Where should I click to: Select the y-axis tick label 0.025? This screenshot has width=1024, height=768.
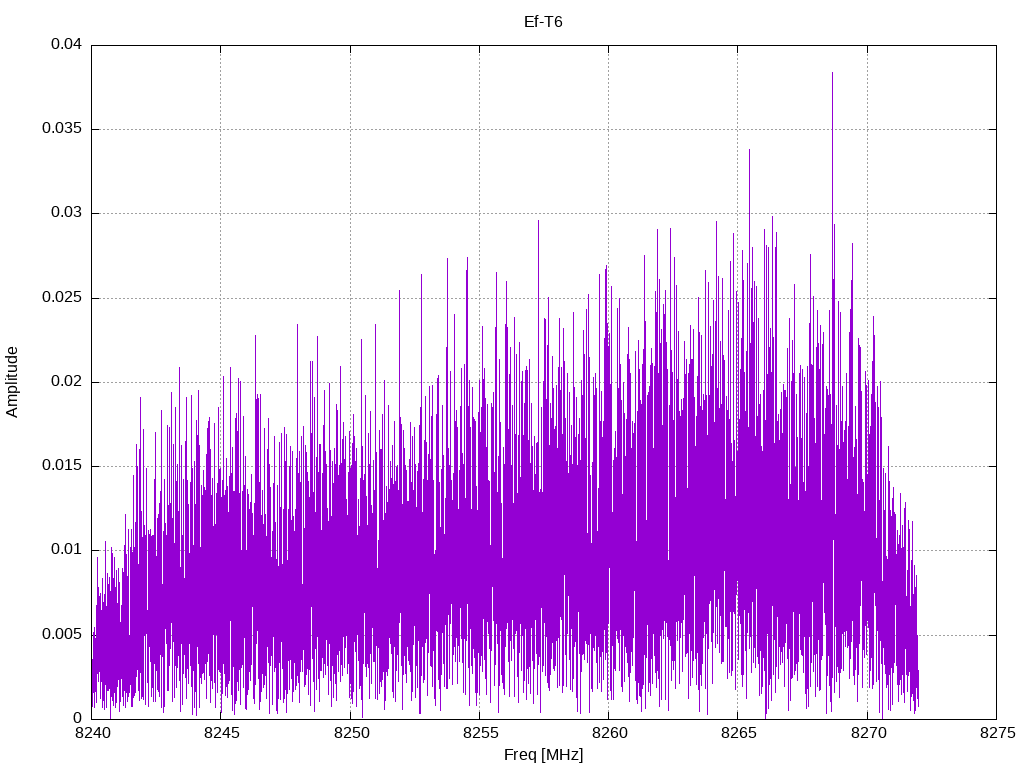pyautogui.click(x=62, y=298)
